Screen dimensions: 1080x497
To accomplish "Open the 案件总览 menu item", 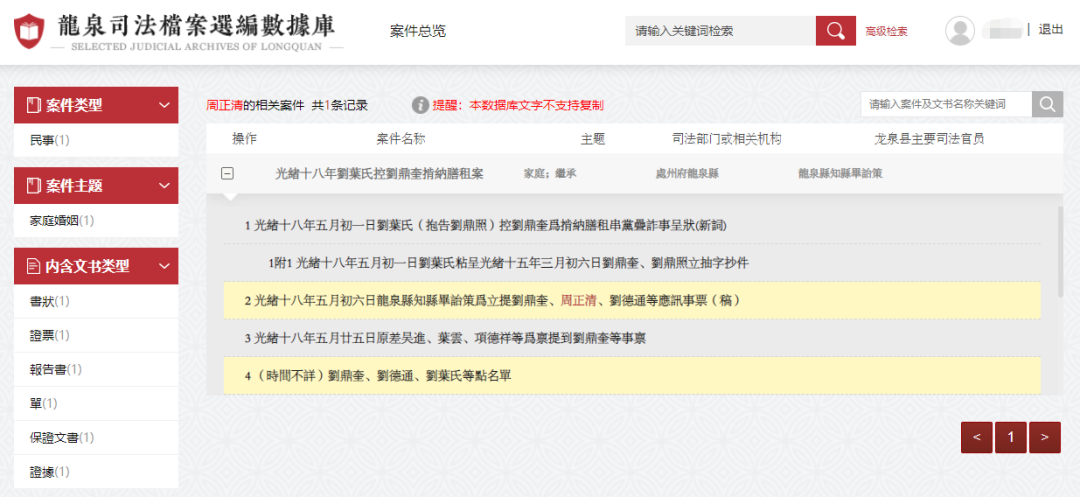I will pos(417,32).
